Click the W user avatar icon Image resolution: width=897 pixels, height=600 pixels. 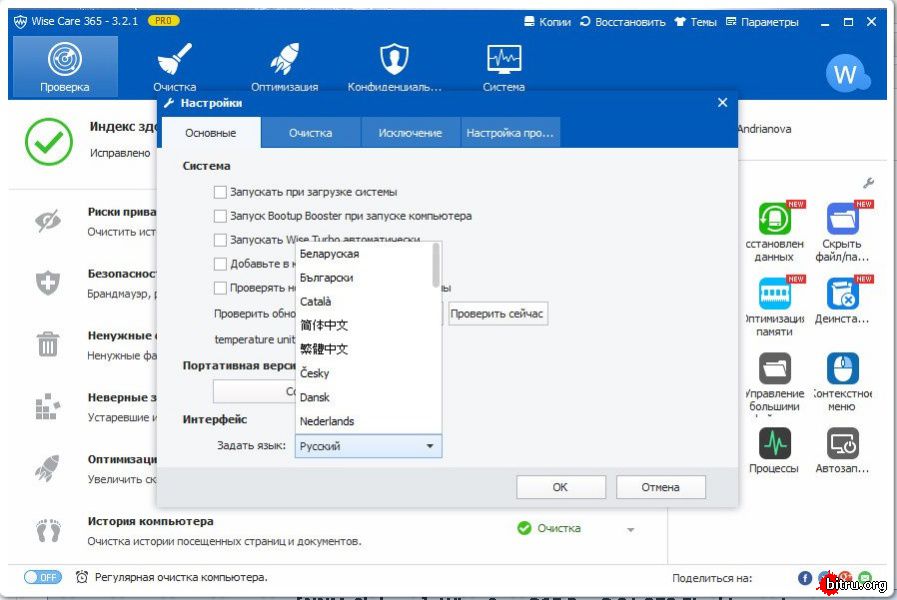(847, 73)
